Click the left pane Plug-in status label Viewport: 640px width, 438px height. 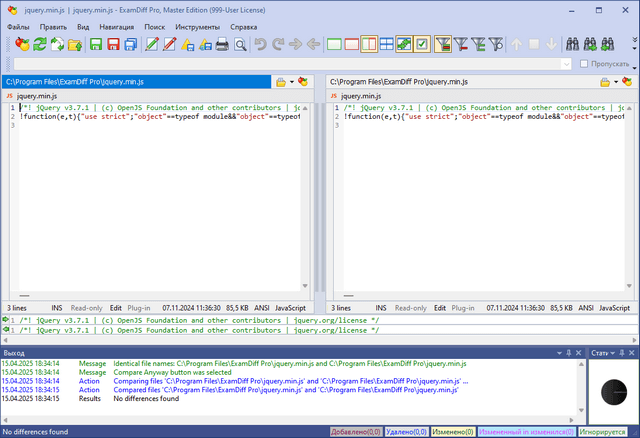[x=139, y=308]
